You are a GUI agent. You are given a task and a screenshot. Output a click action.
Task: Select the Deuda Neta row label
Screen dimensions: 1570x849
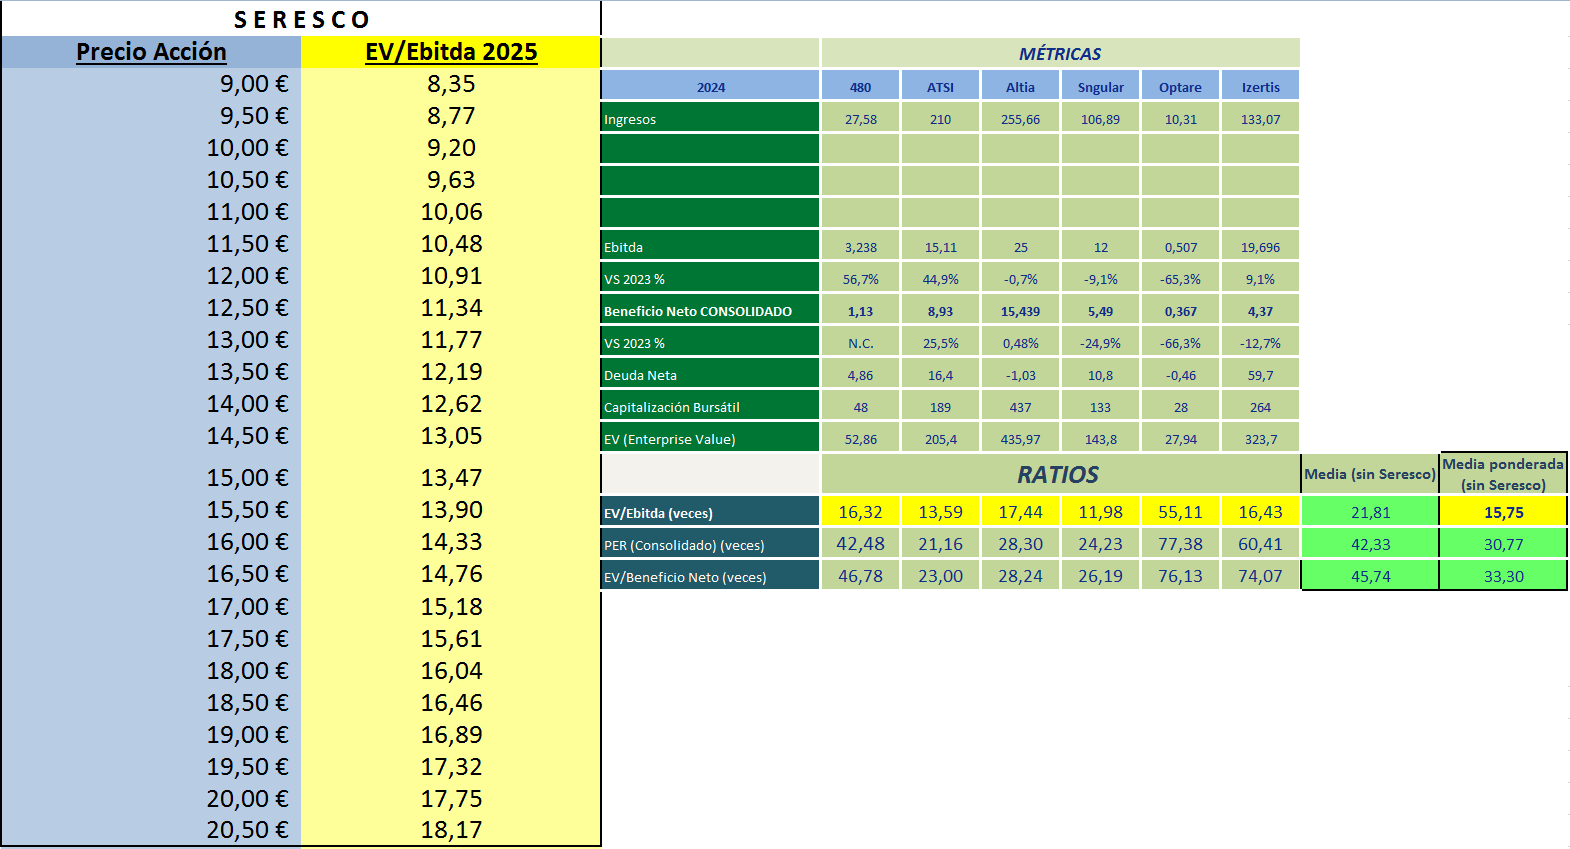710,375
